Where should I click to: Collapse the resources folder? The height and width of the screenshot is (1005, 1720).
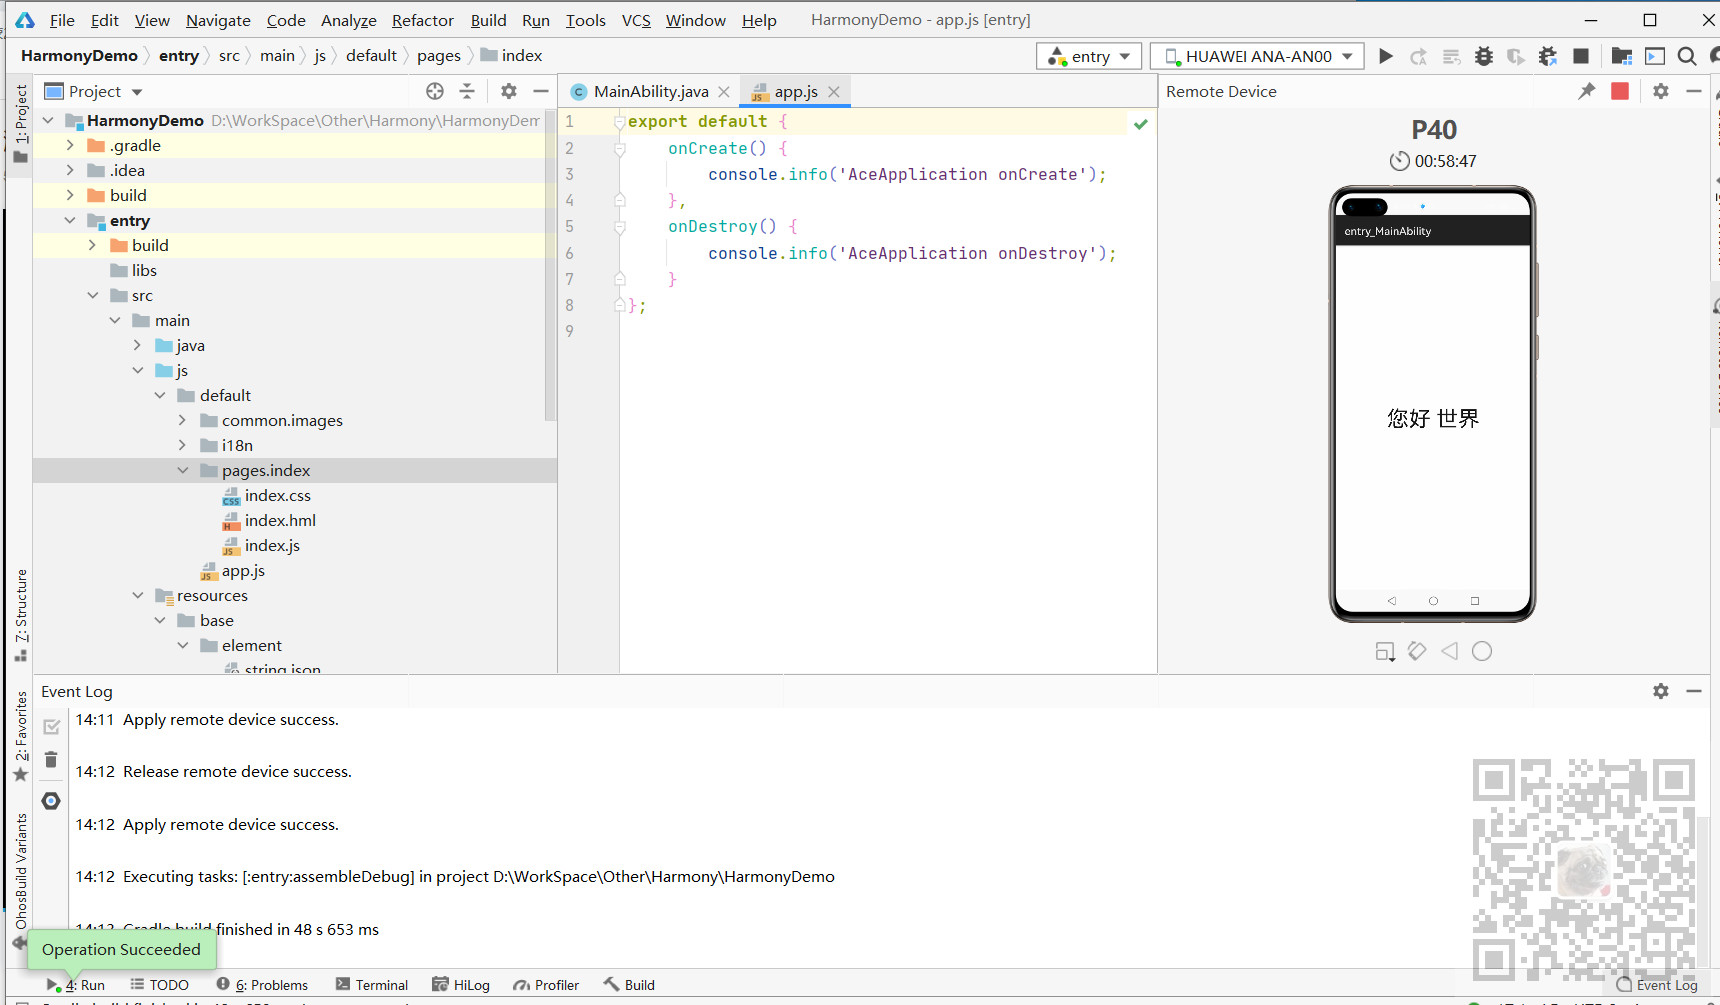(138, 595)
